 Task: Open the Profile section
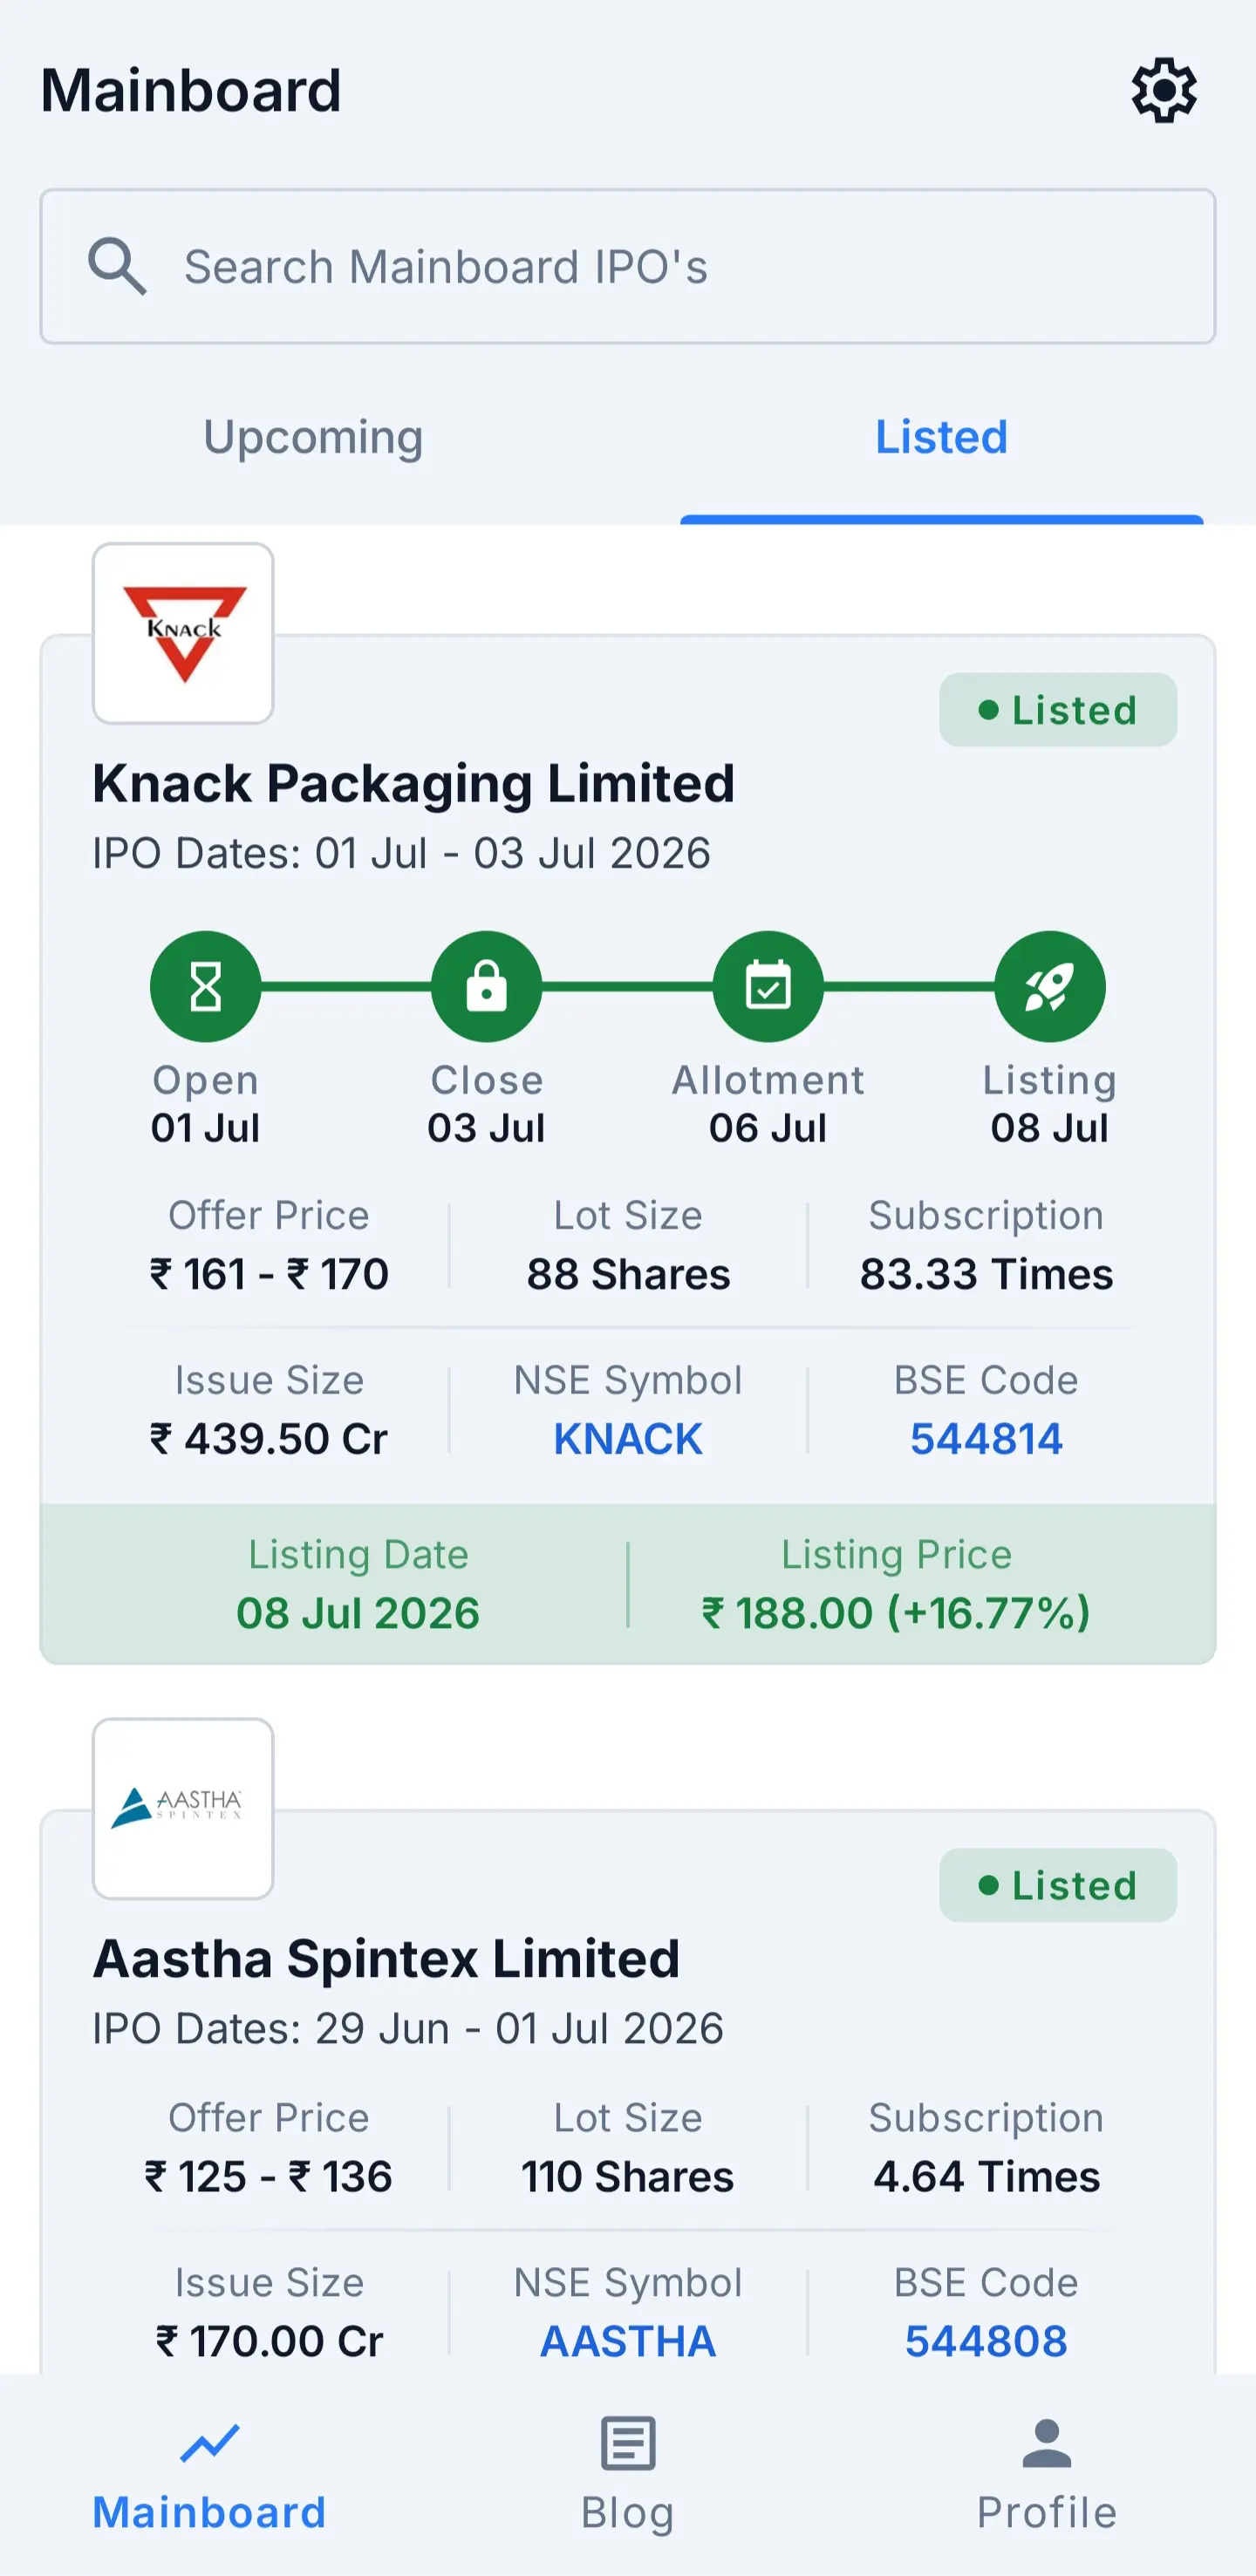pos(1047,2476)
